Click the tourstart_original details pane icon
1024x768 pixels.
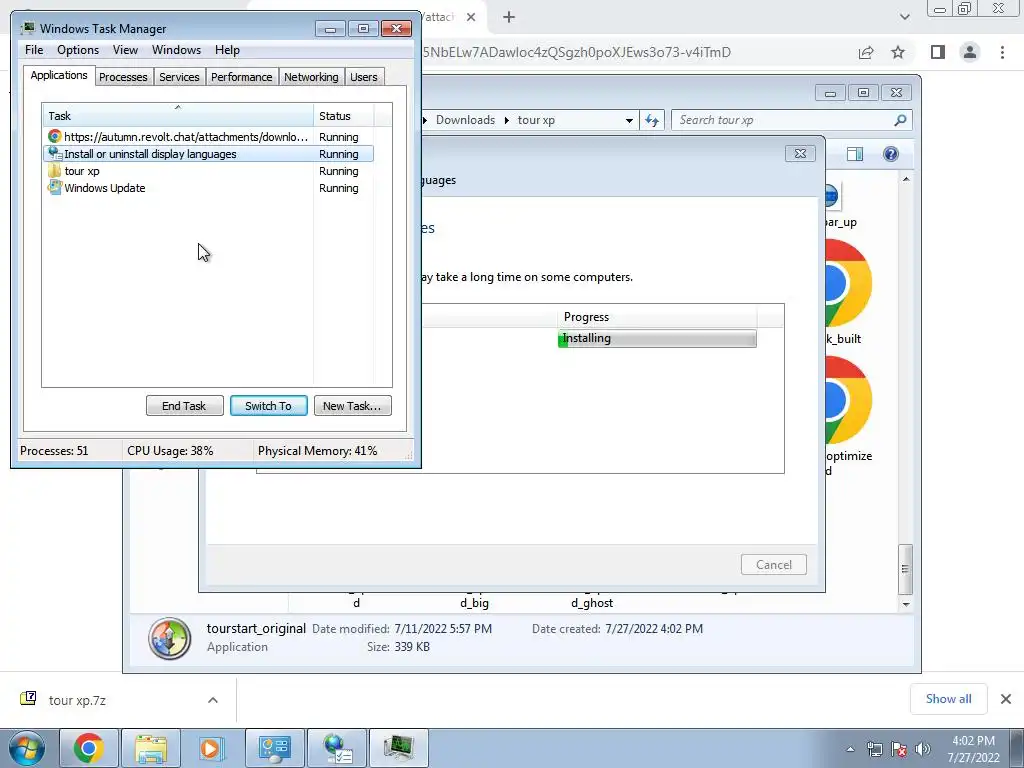pyautogui.click(x=170, y=638)
